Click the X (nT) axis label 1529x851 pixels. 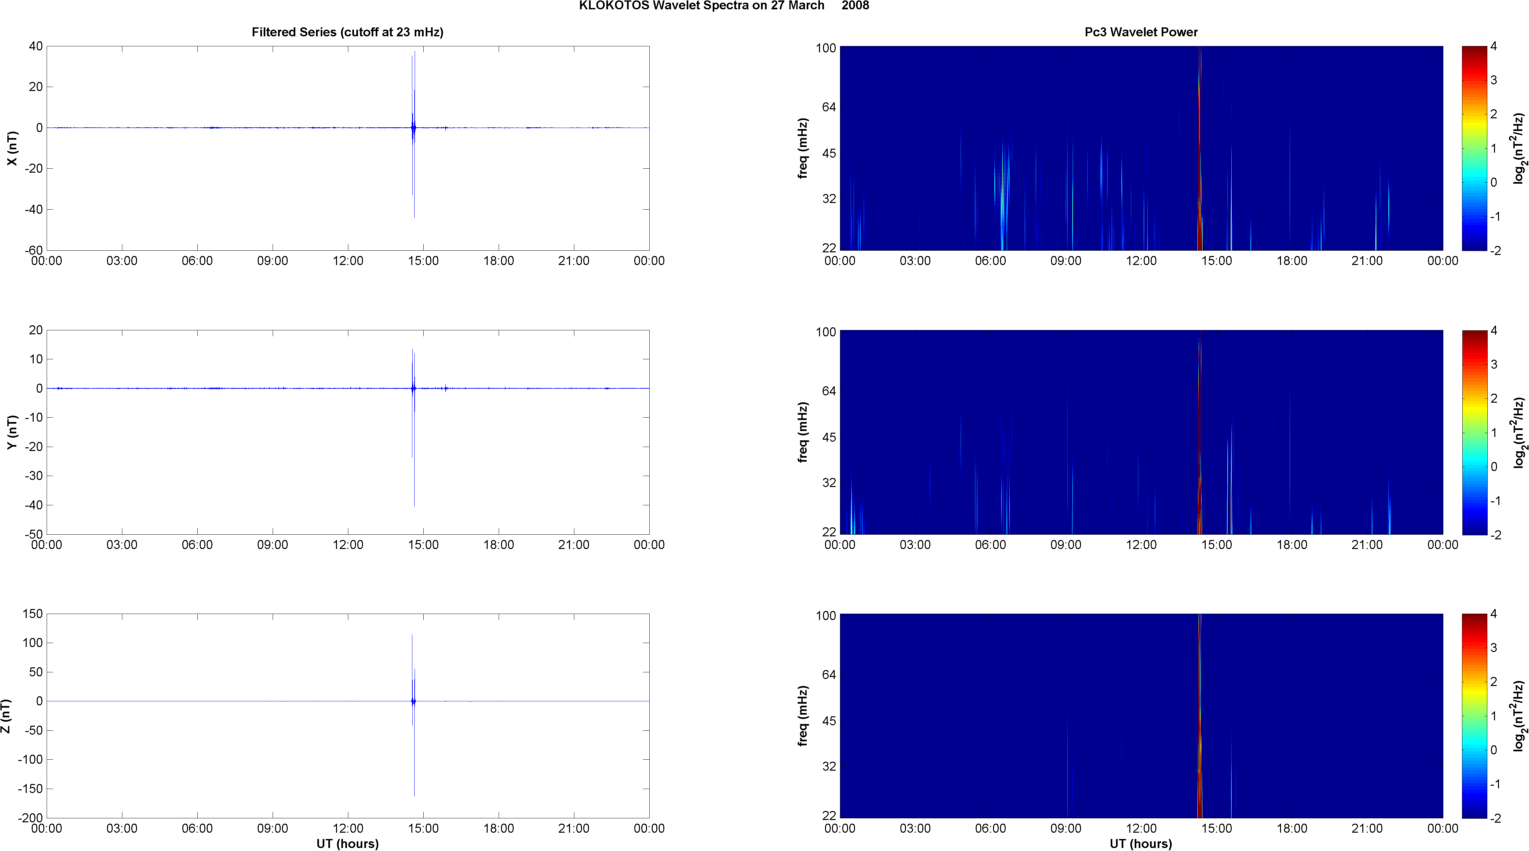tap(12, 149)
